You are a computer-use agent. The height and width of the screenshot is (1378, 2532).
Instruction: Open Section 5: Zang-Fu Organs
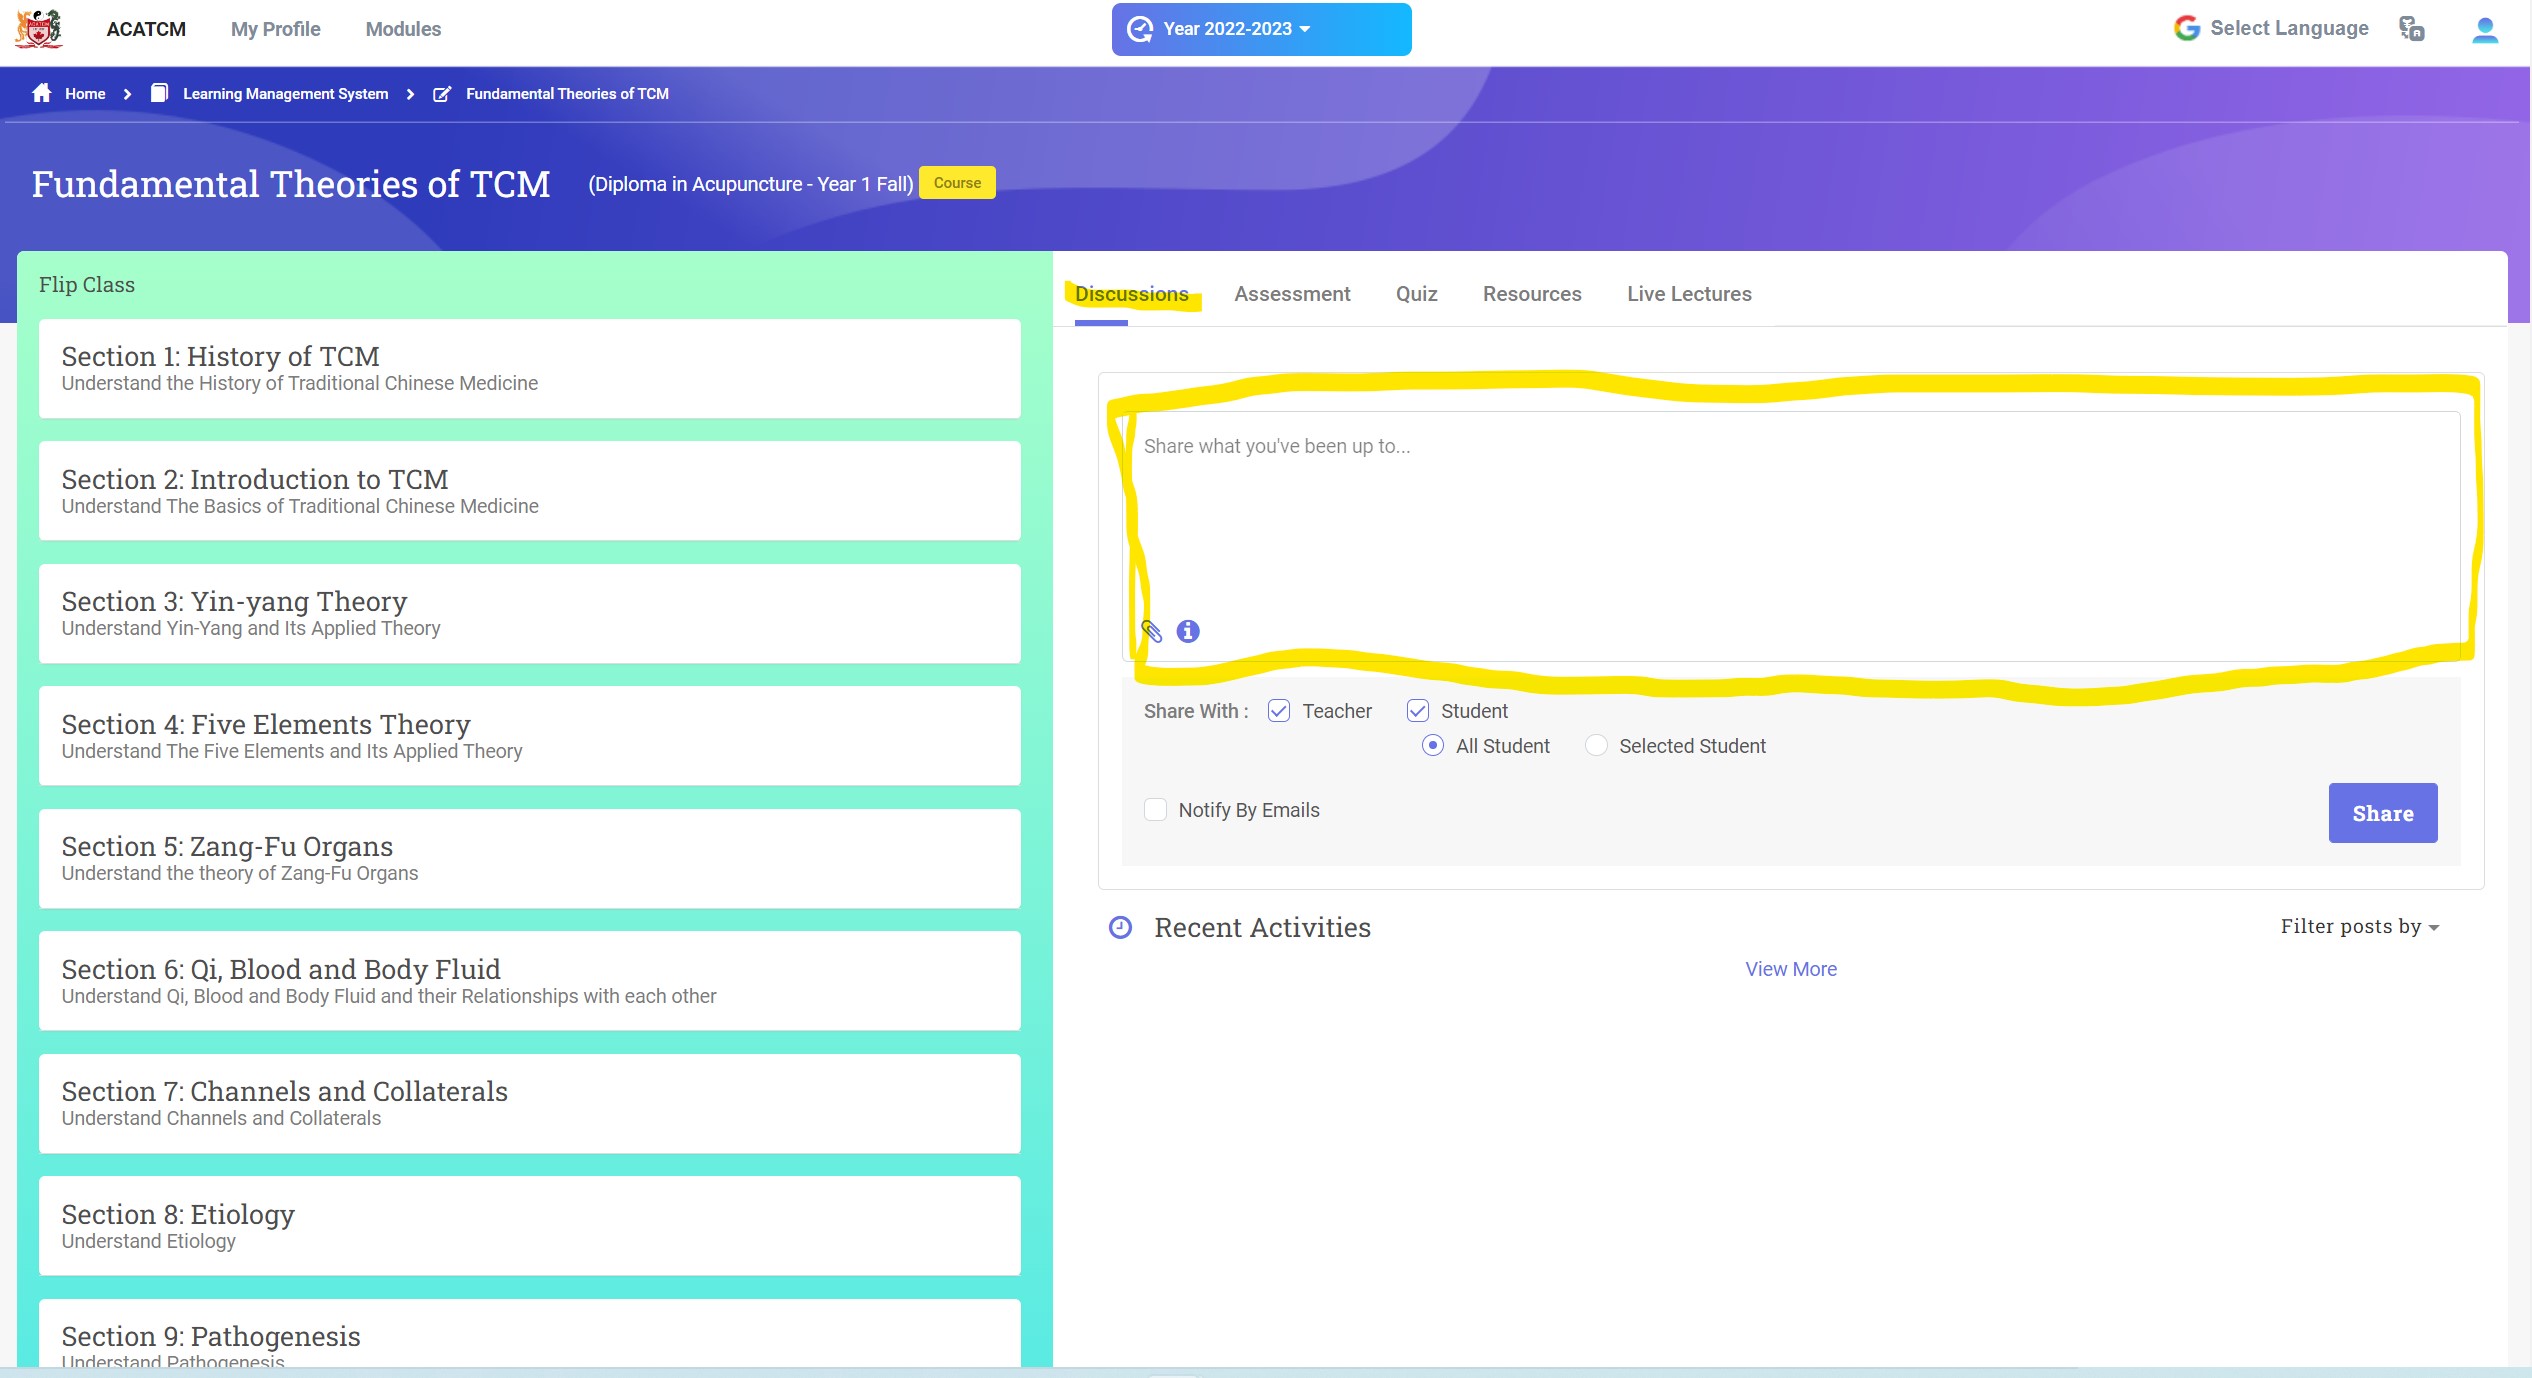[x=529, y=859]
